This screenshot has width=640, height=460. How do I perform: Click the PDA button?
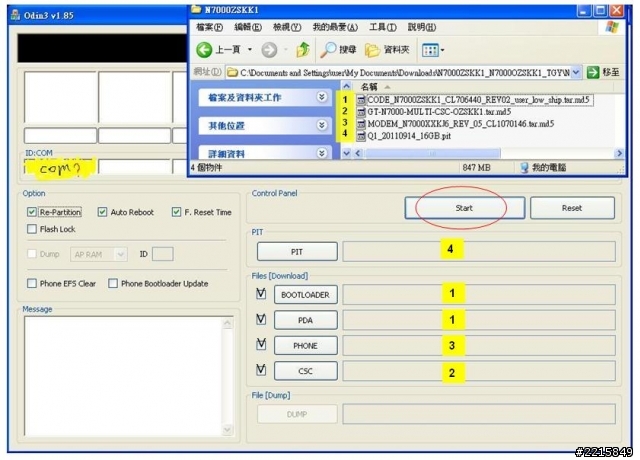305,320
